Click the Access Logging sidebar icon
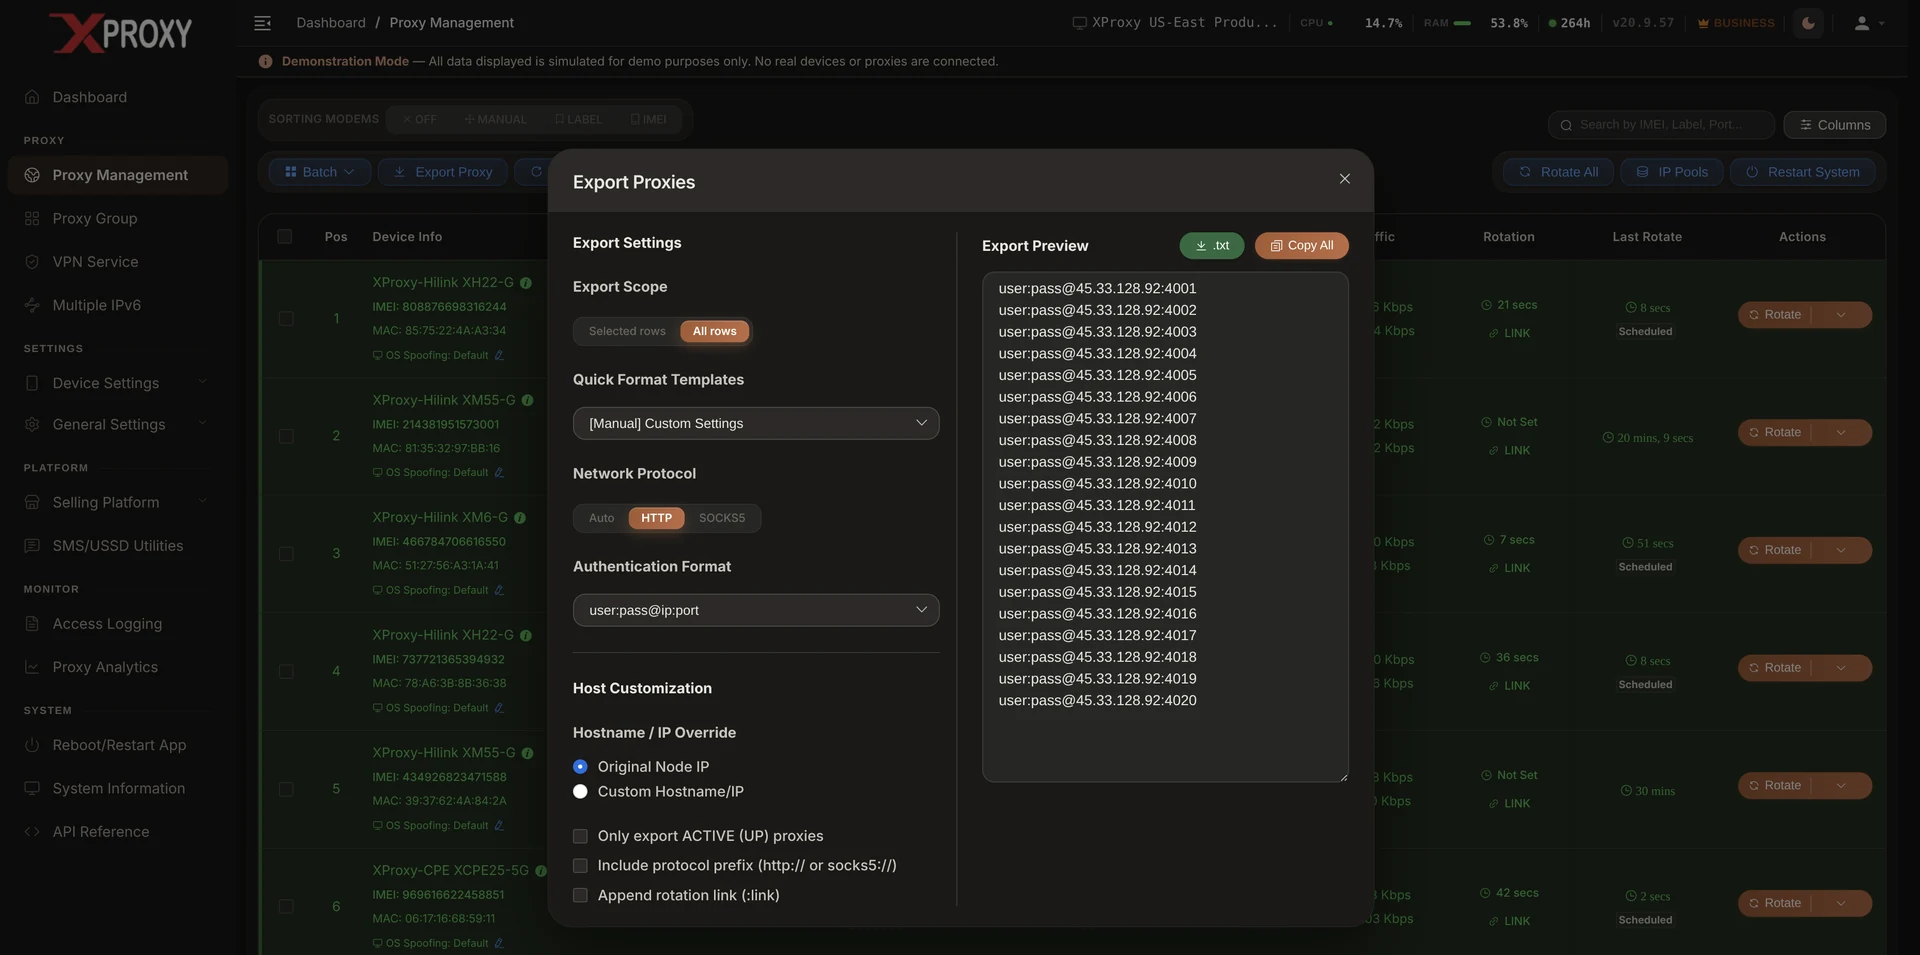Viewport: 1920px width, 955px height. [x=32, y=624]
